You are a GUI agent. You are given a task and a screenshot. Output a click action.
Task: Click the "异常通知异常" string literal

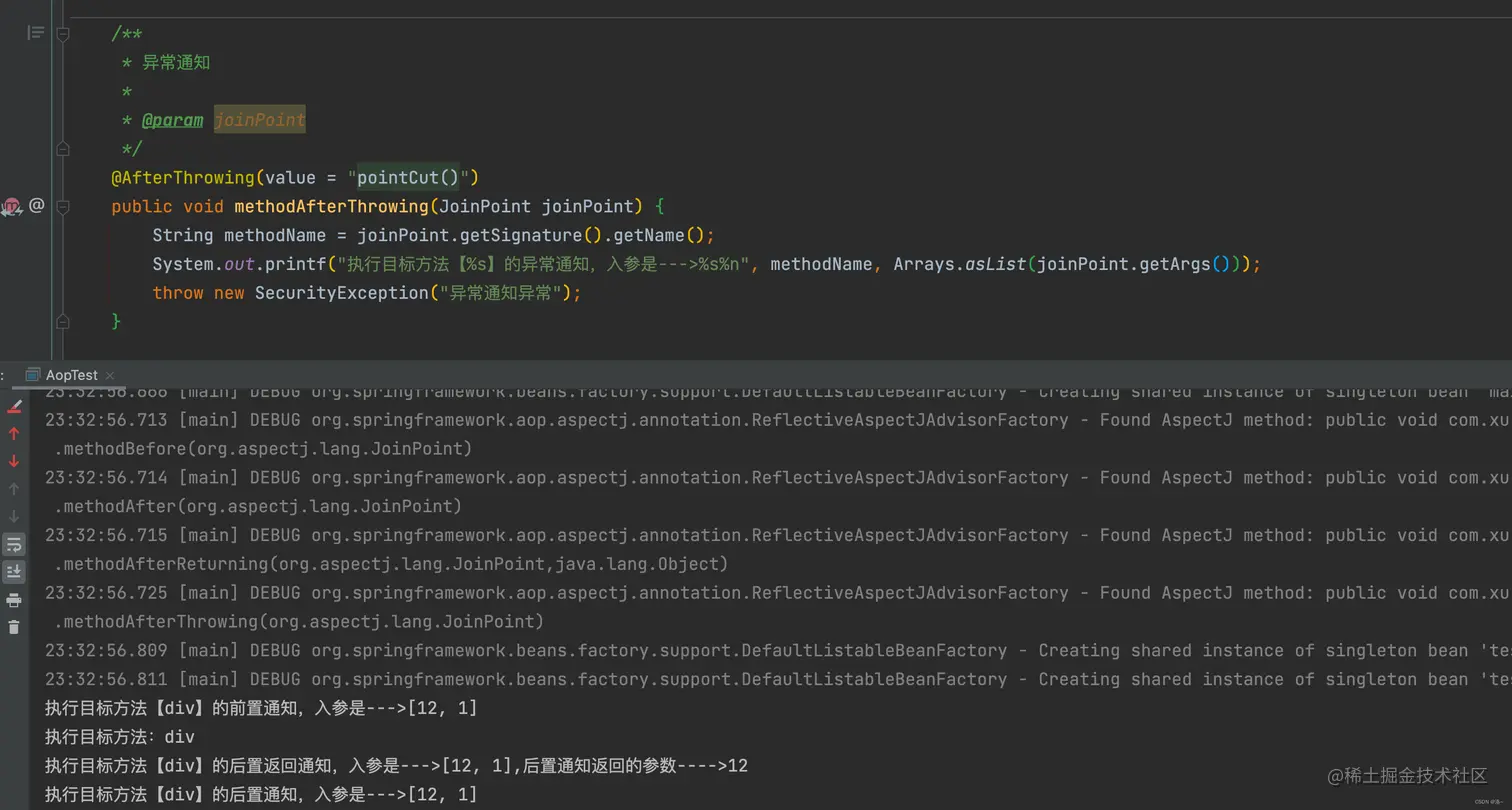499,293
